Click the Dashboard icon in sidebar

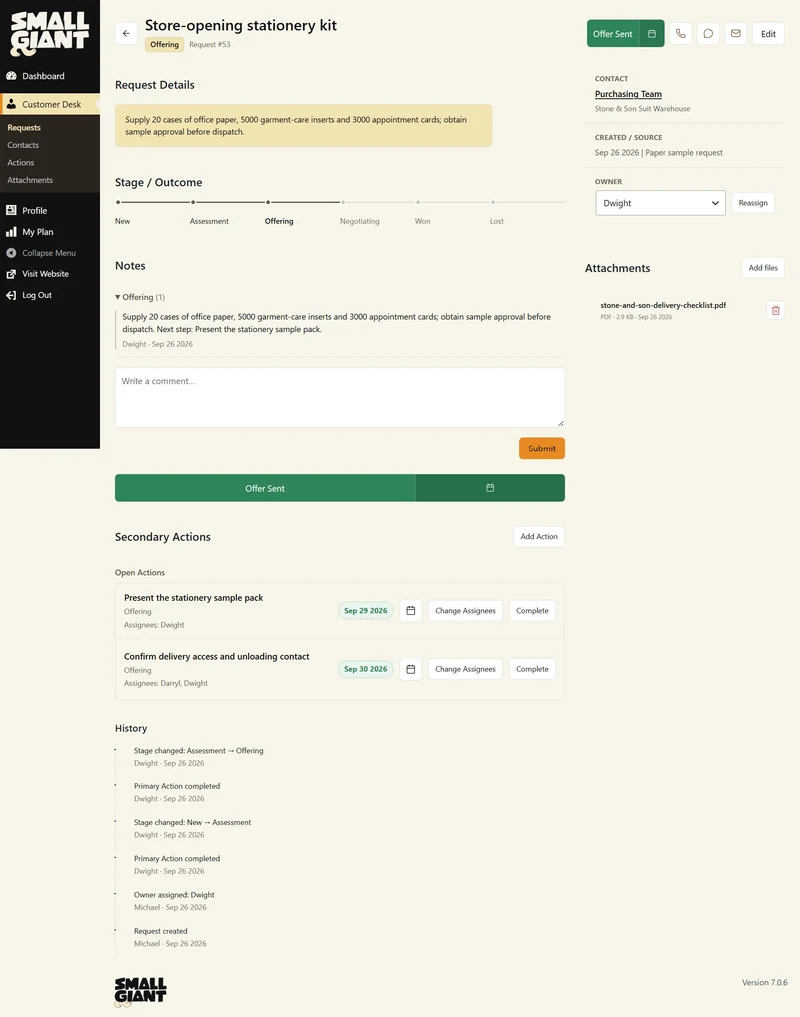click(11, 76)
